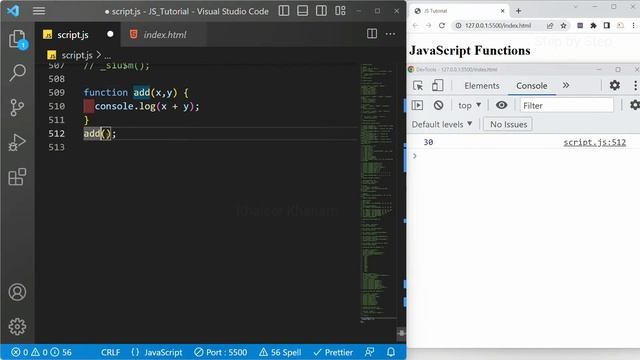Open script.js:512 source link in console
Screen dimensions: 640x360
pyautogui.click(x=594, y=142)
